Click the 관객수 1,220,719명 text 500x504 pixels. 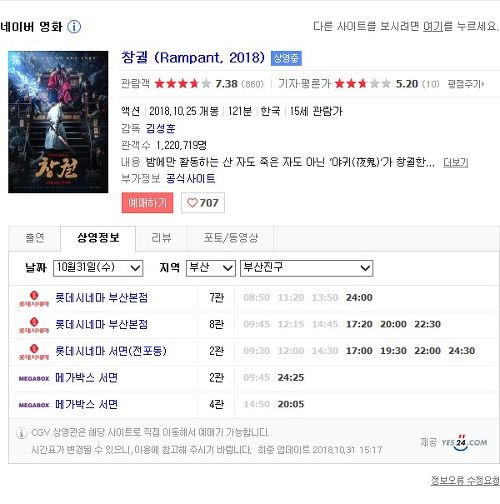[x=164, y=145]
